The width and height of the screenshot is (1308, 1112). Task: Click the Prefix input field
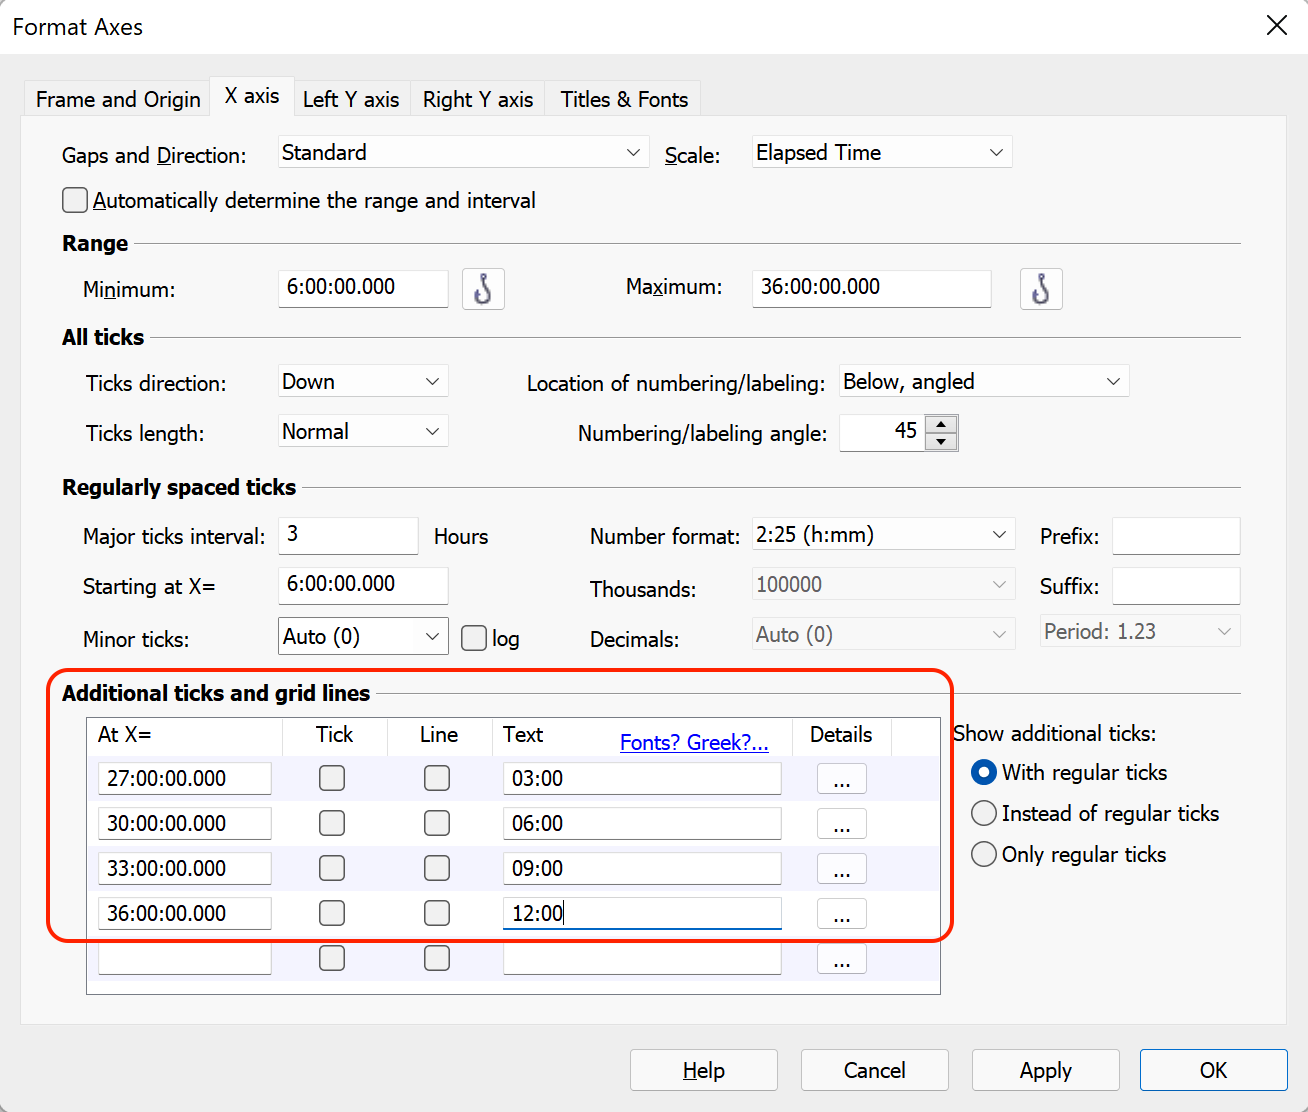point(1176,535)
